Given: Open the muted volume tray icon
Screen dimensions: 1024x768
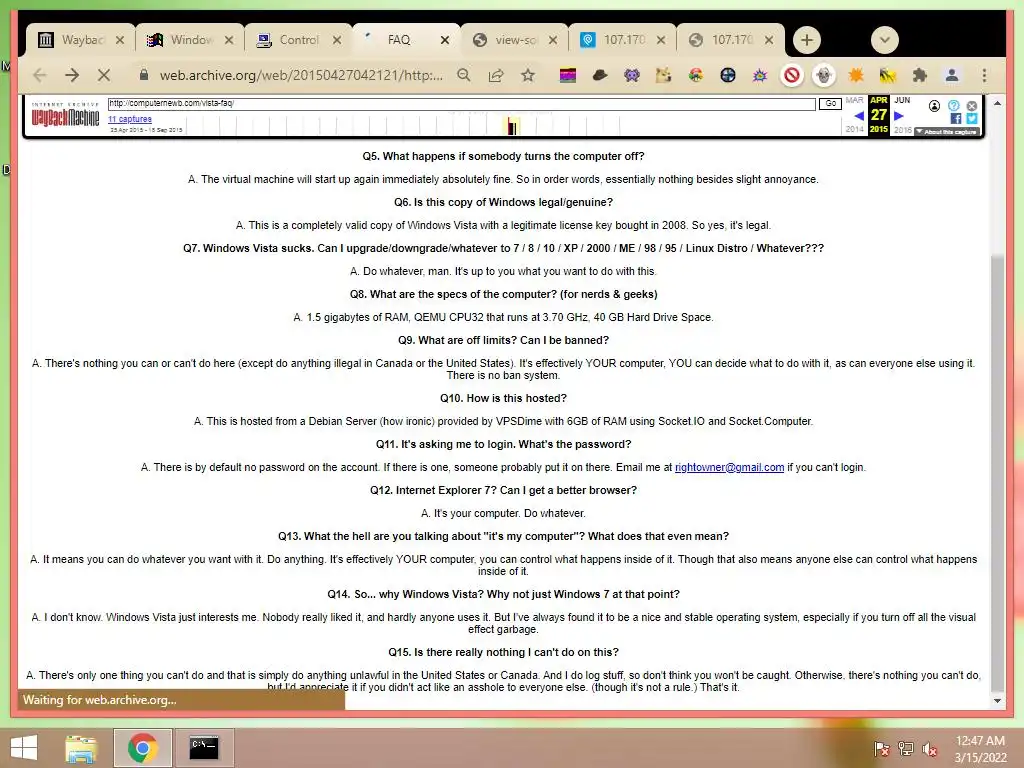Looking at the screenshot, I should [930, 749].
